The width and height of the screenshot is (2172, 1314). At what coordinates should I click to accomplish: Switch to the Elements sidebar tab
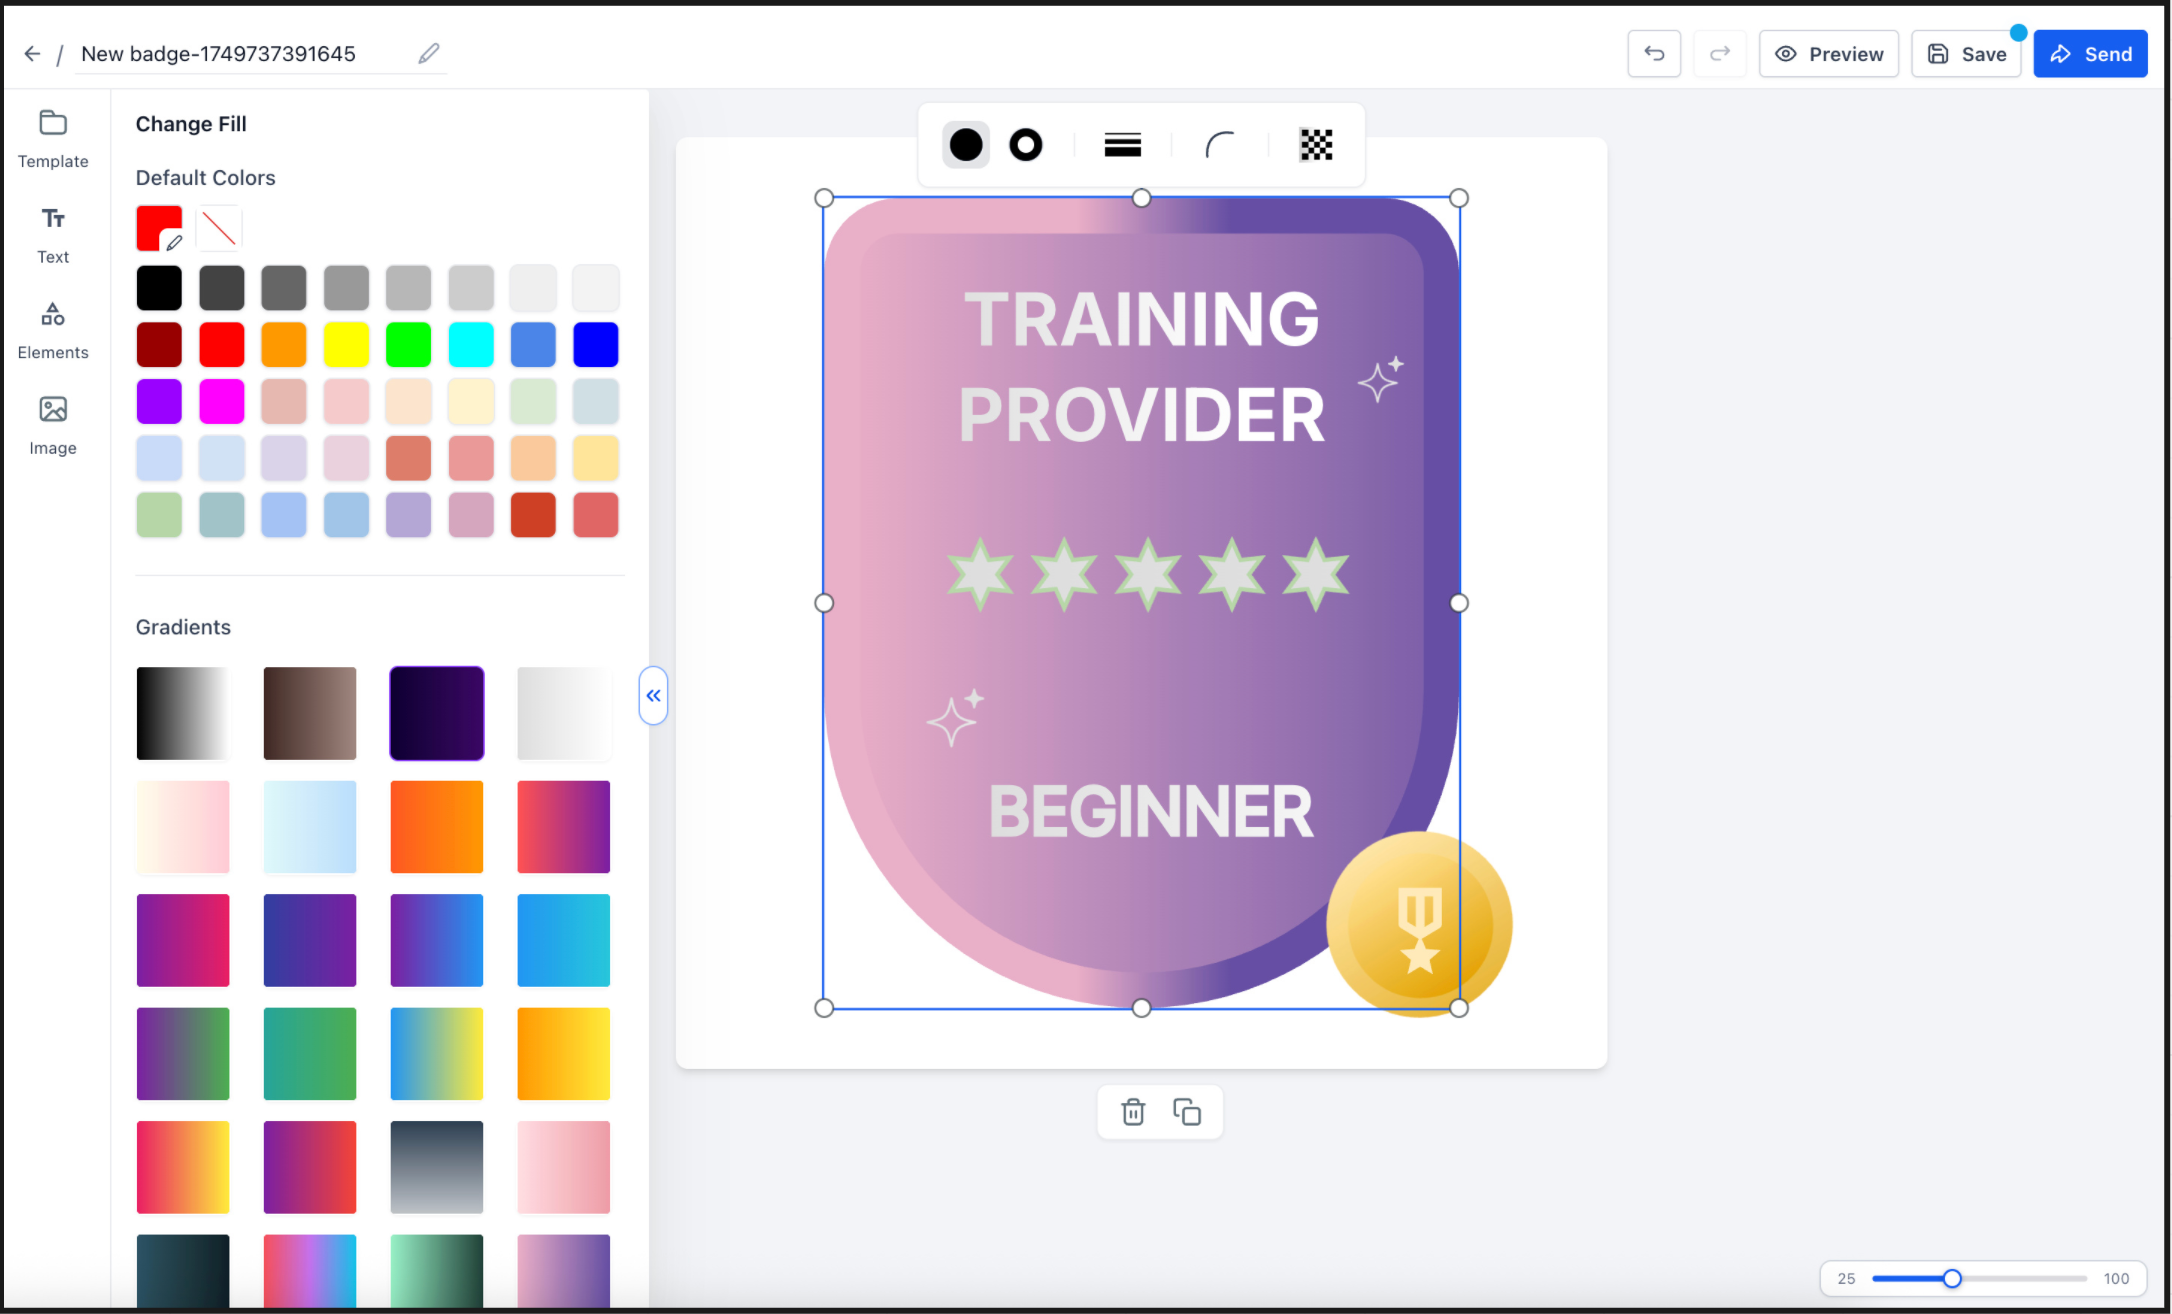point(53,331)
